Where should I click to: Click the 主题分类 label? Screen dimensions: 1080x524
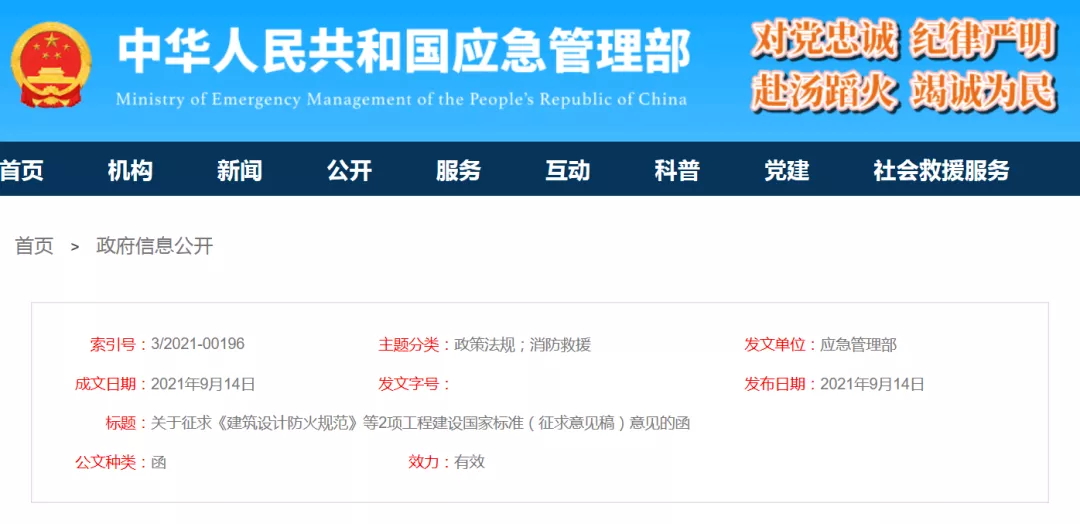pyautogui.click(x=413, y=345)
